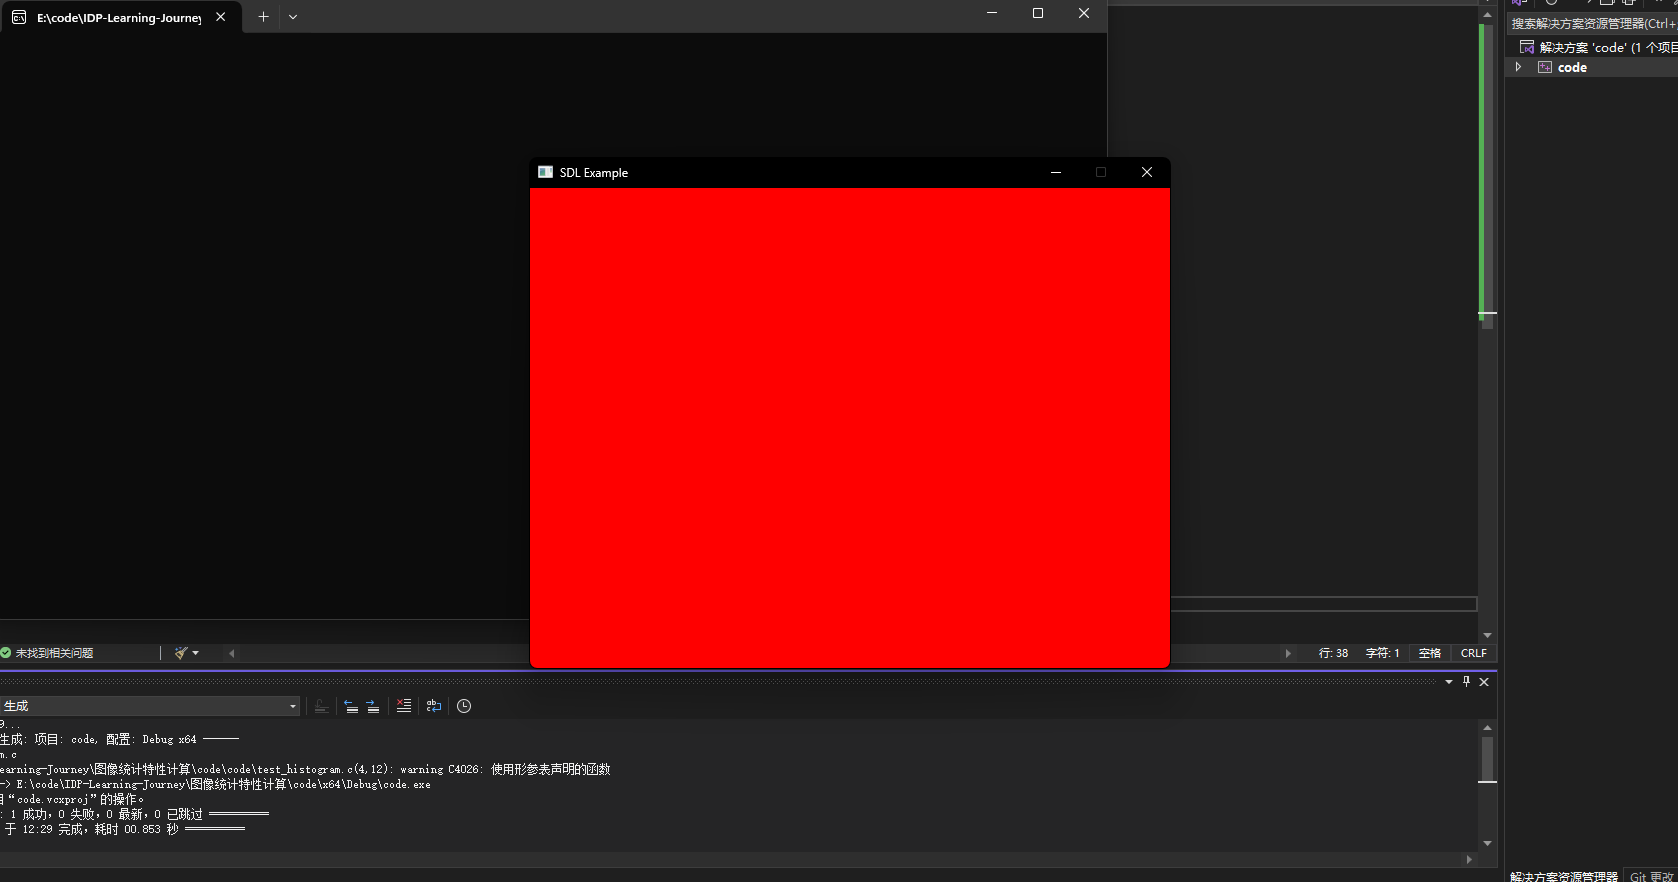Image resolution: width=1678 pixels, height=882 pixels.
Task: Select the code project item
Action: (x=1572, y=67)
